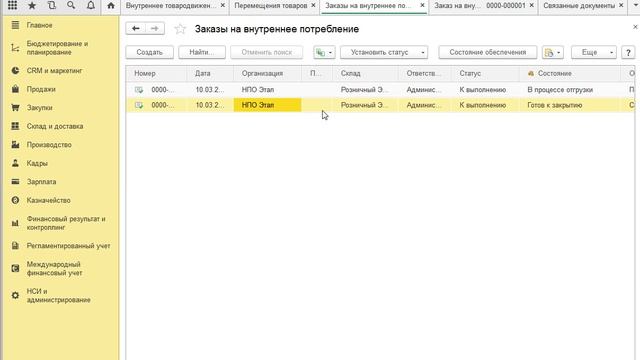This screenshot has height=360, width=640.
Task: Click Админис... in highlighted row
Action: pos(425,105)
